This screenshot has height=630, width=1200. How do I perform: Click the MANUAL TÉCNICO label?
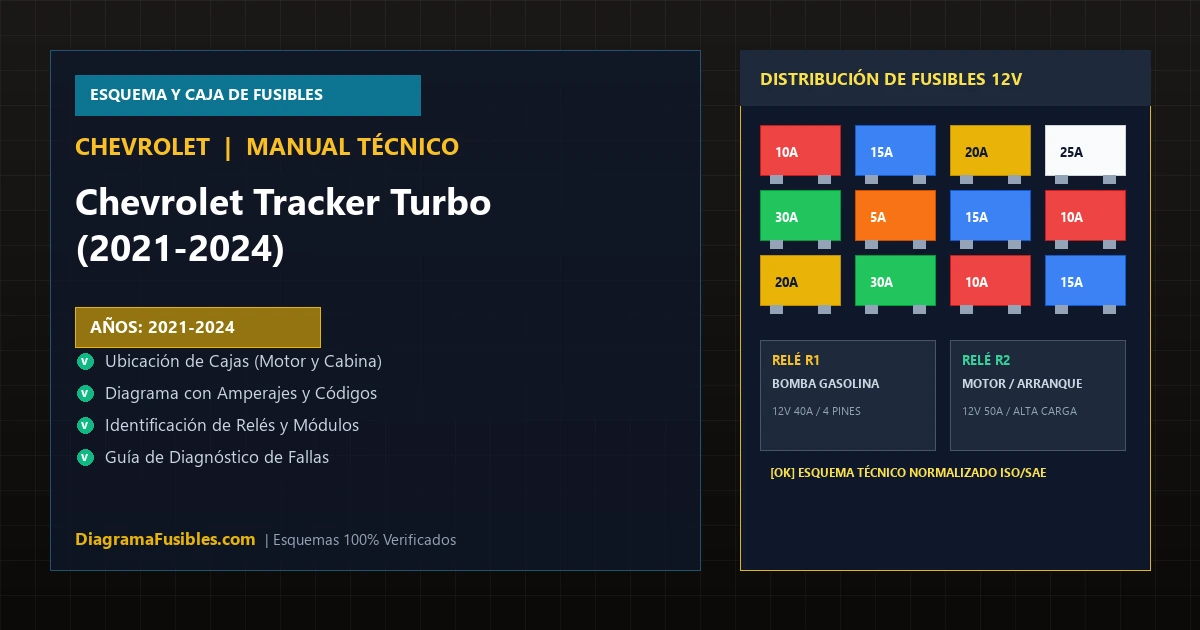click(x=353, y=147)
